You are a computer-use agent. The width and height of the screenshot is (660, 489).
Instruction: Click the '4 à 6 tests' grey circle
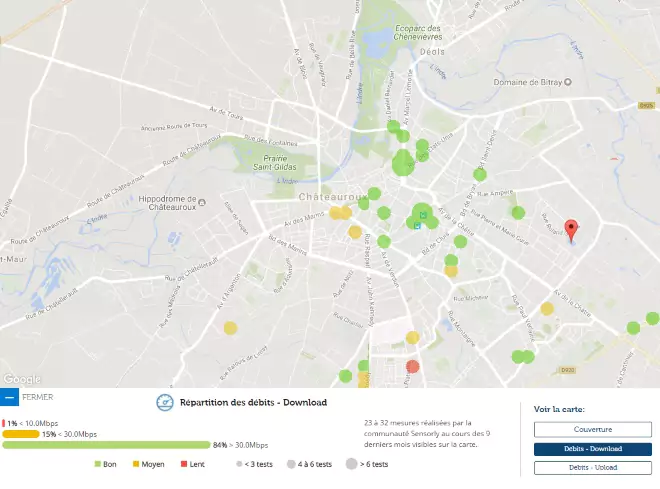coord(291,464)
